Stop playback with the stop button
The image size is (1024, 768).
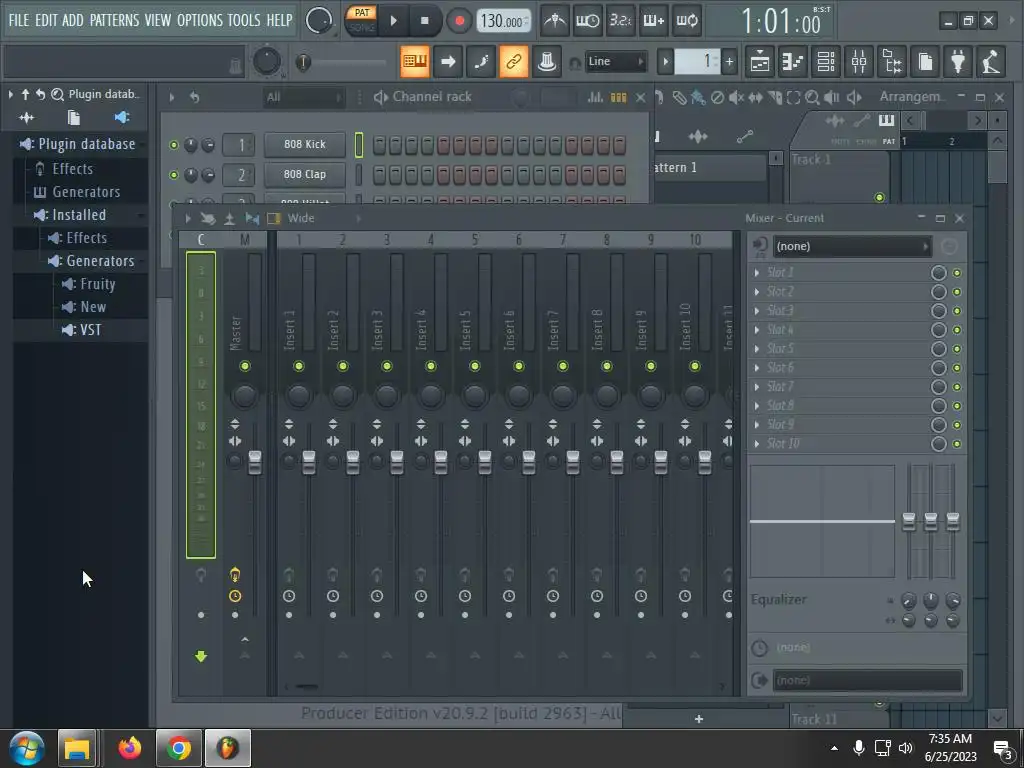(x=424, y=21)
